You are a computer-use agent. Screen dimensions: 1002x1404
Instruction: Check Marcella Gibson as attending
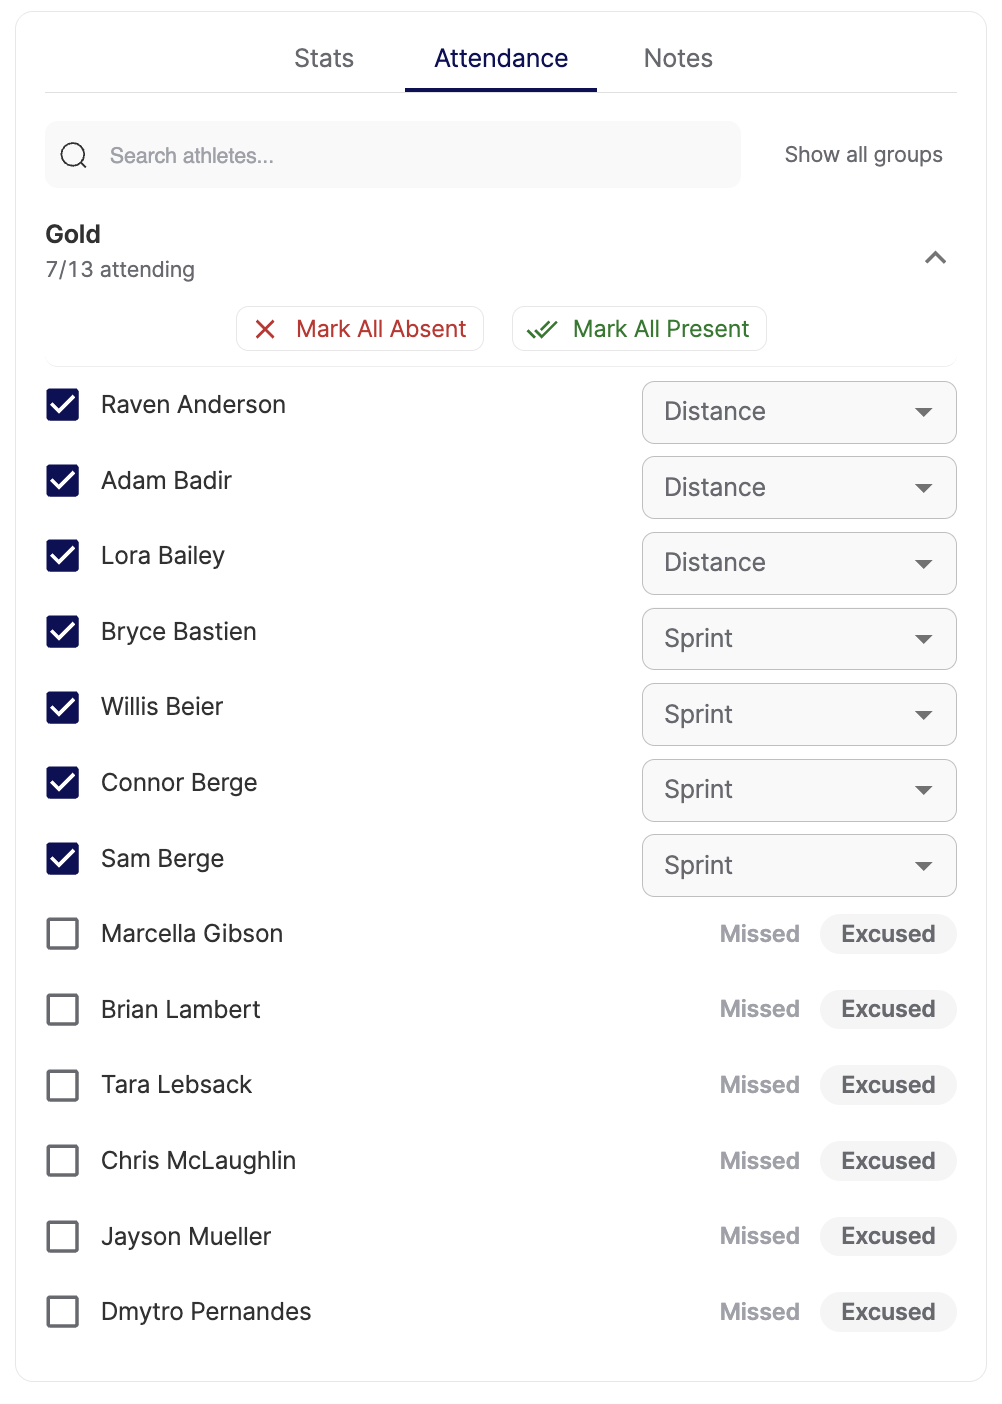pos(63,934)
